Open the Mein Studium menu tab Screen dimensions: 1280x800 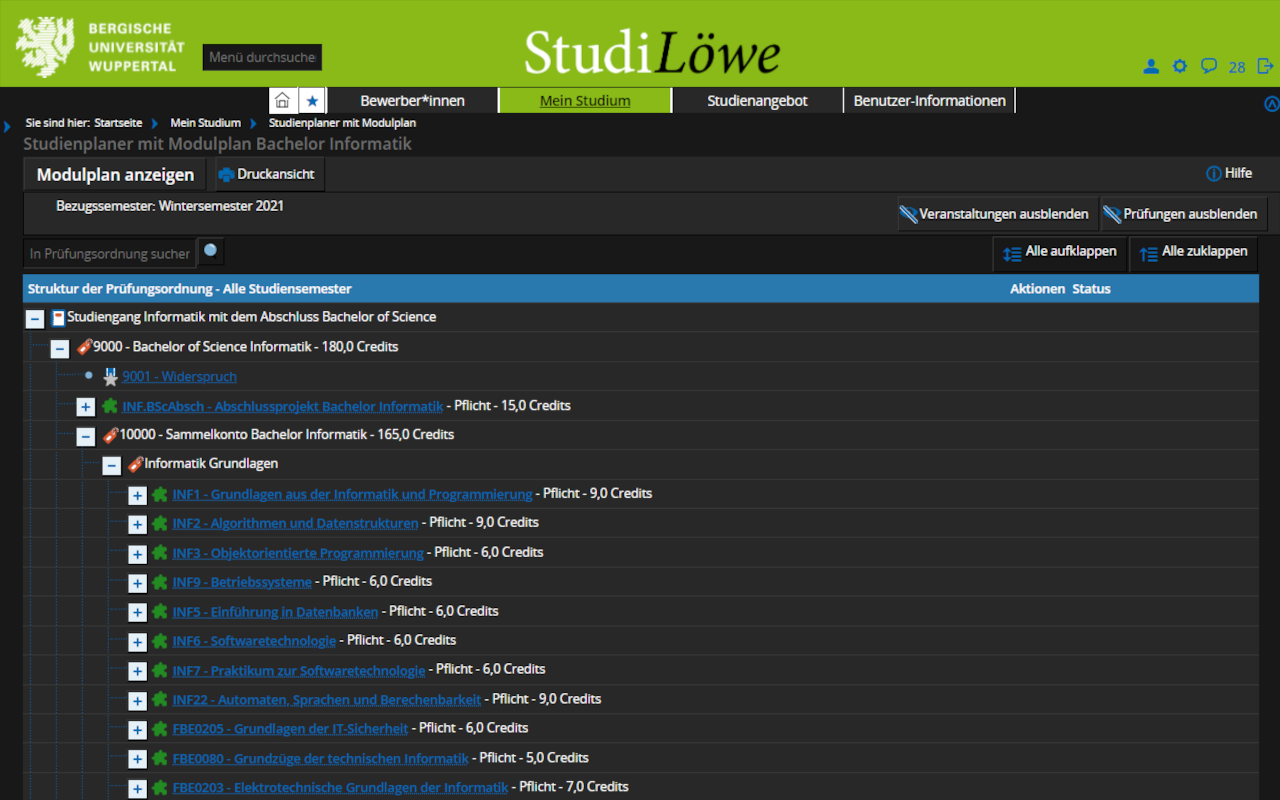[585, 100]
